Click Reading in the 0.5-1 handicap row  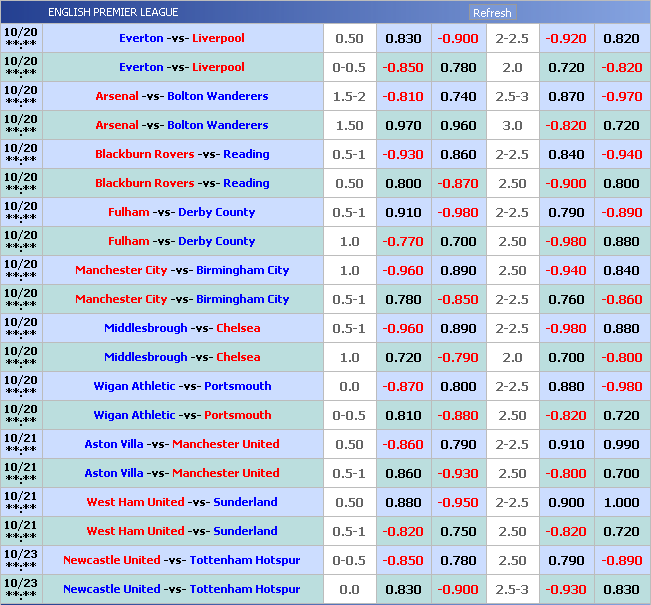(x=246, y=155)
